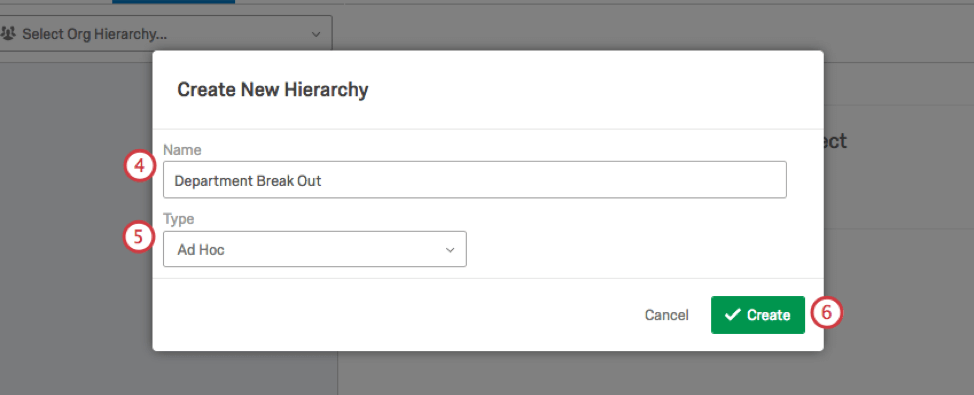This screenshot has width=974, height=395.
Task: Click the blue active tab at top
Action: click(173, 2)
